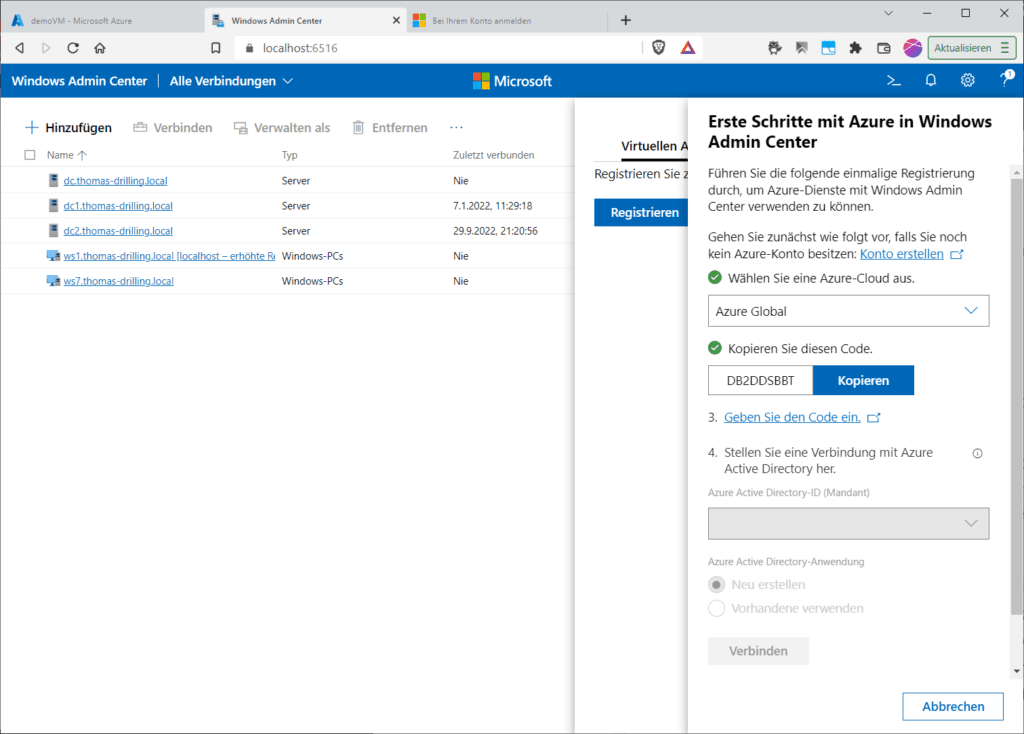Click the site lock icon in address bar

pos(249,48)
